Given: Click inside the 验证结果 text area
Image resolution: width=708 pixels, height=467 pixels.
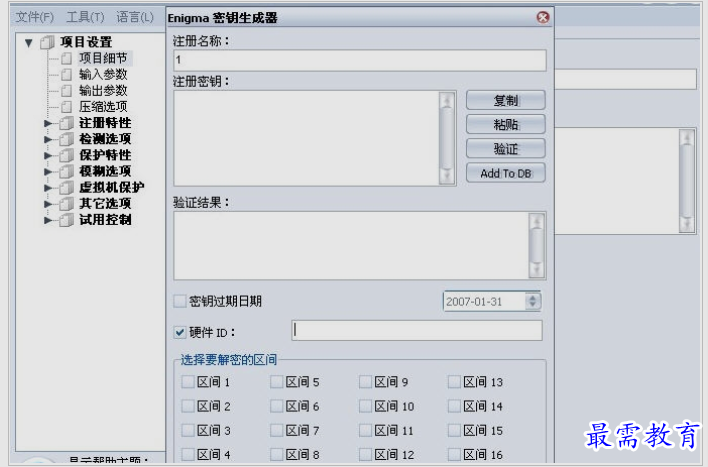Looking at the screenshot, I should pos(351,246).
